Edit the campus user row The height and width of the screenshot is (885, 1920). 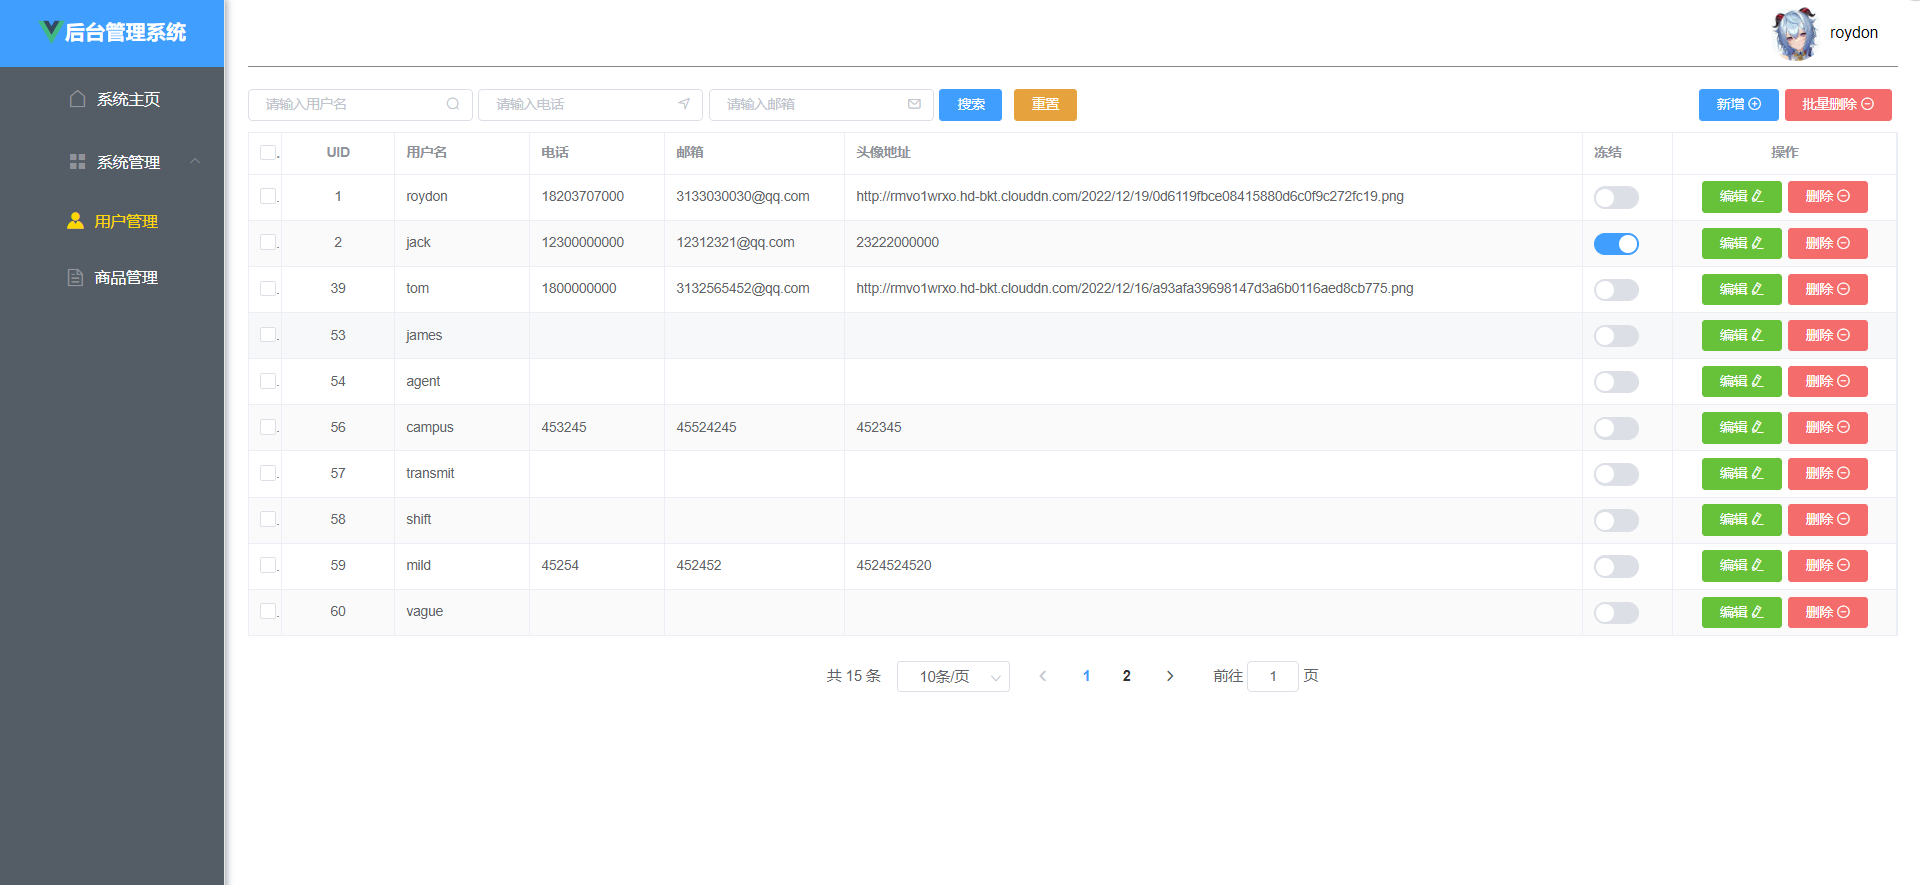point(1741,427)
